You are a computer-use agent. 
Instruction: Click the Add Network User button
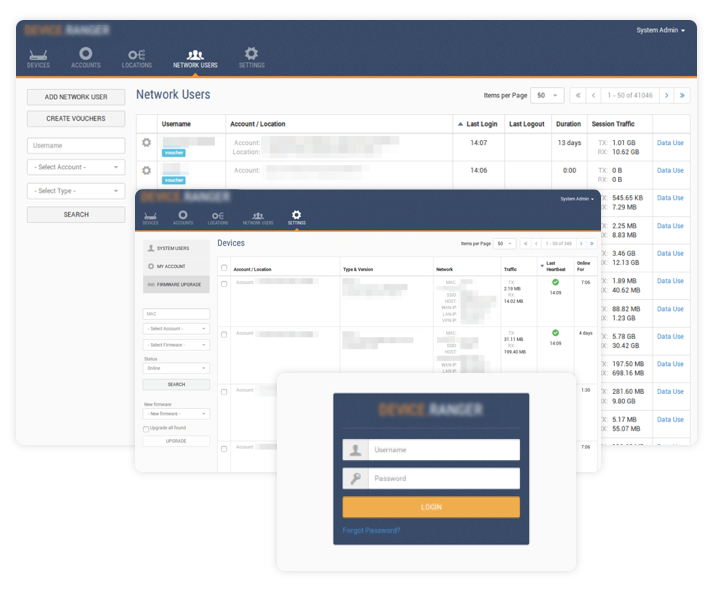click(76, 97)
